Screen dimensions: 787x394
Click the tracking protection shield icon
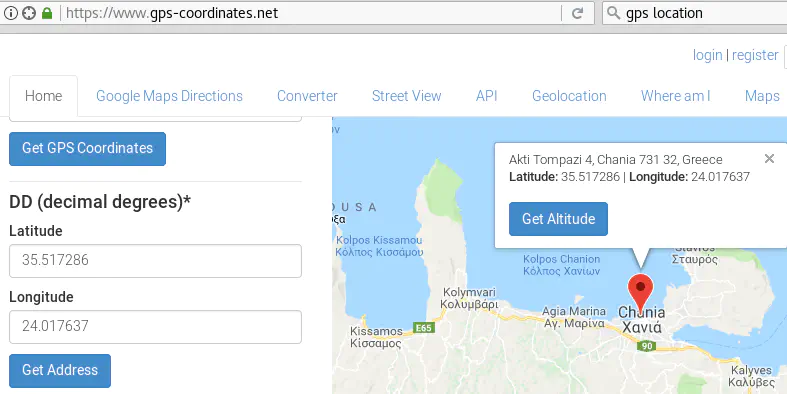click(x=29, y=13)
